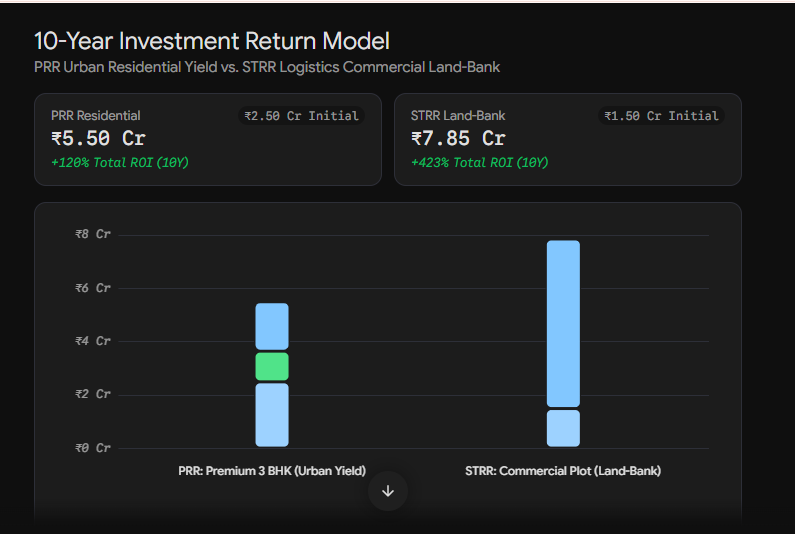The width and height of the screenshot is (795, 534).
Task: Click the PRR Residential card title
Action: point(96,116)
